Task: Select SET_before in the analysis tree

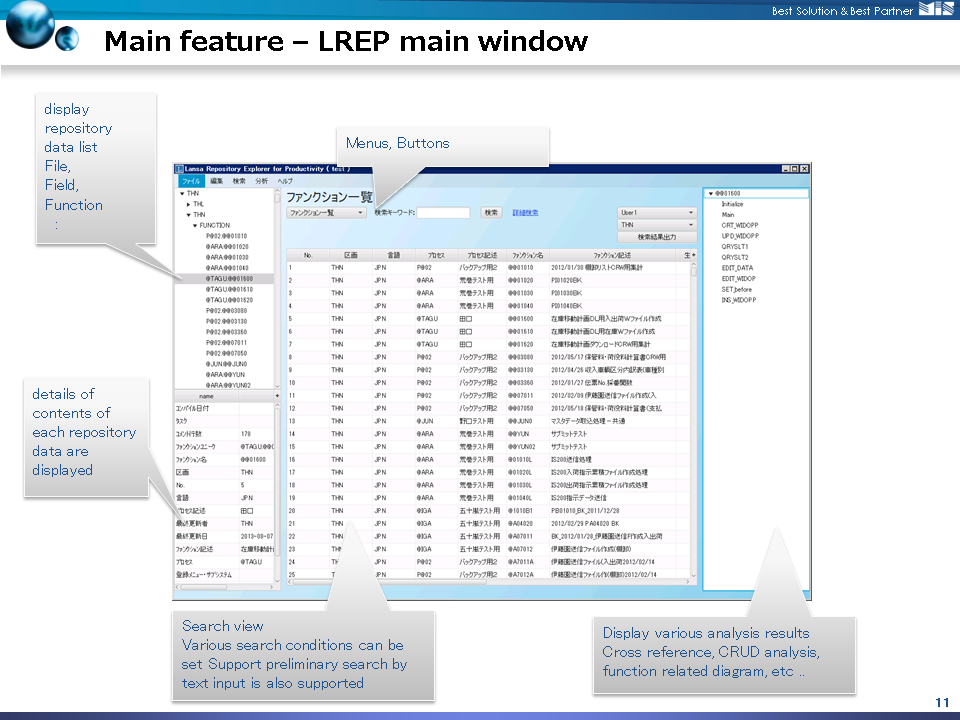Action: click(x=737, y=290)
